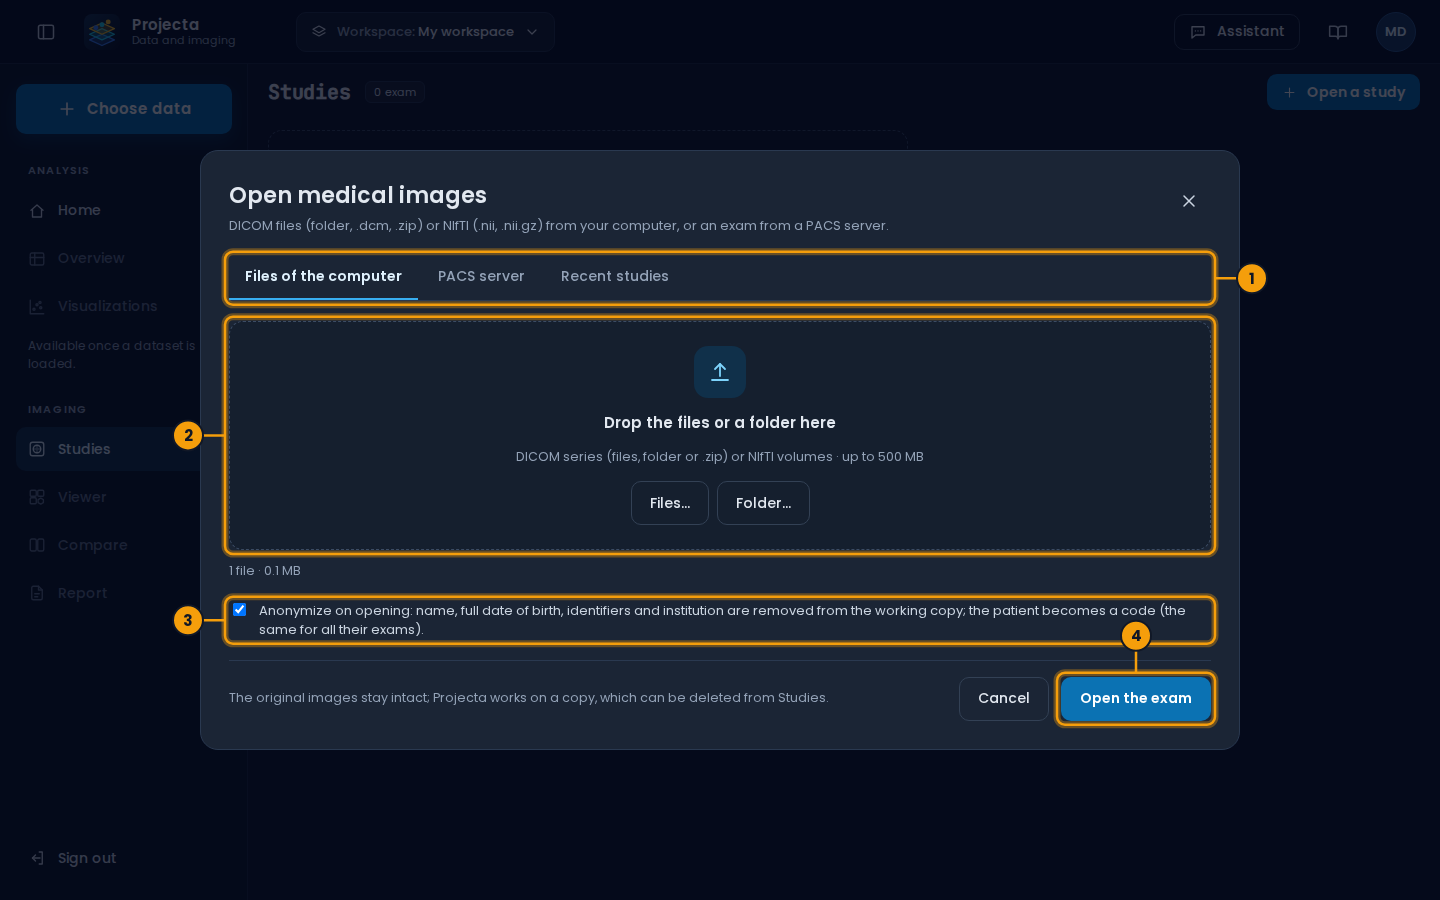1440x900 pixels.
Task: Click the upload arrow icon
Action: click(x=720, y=372)
